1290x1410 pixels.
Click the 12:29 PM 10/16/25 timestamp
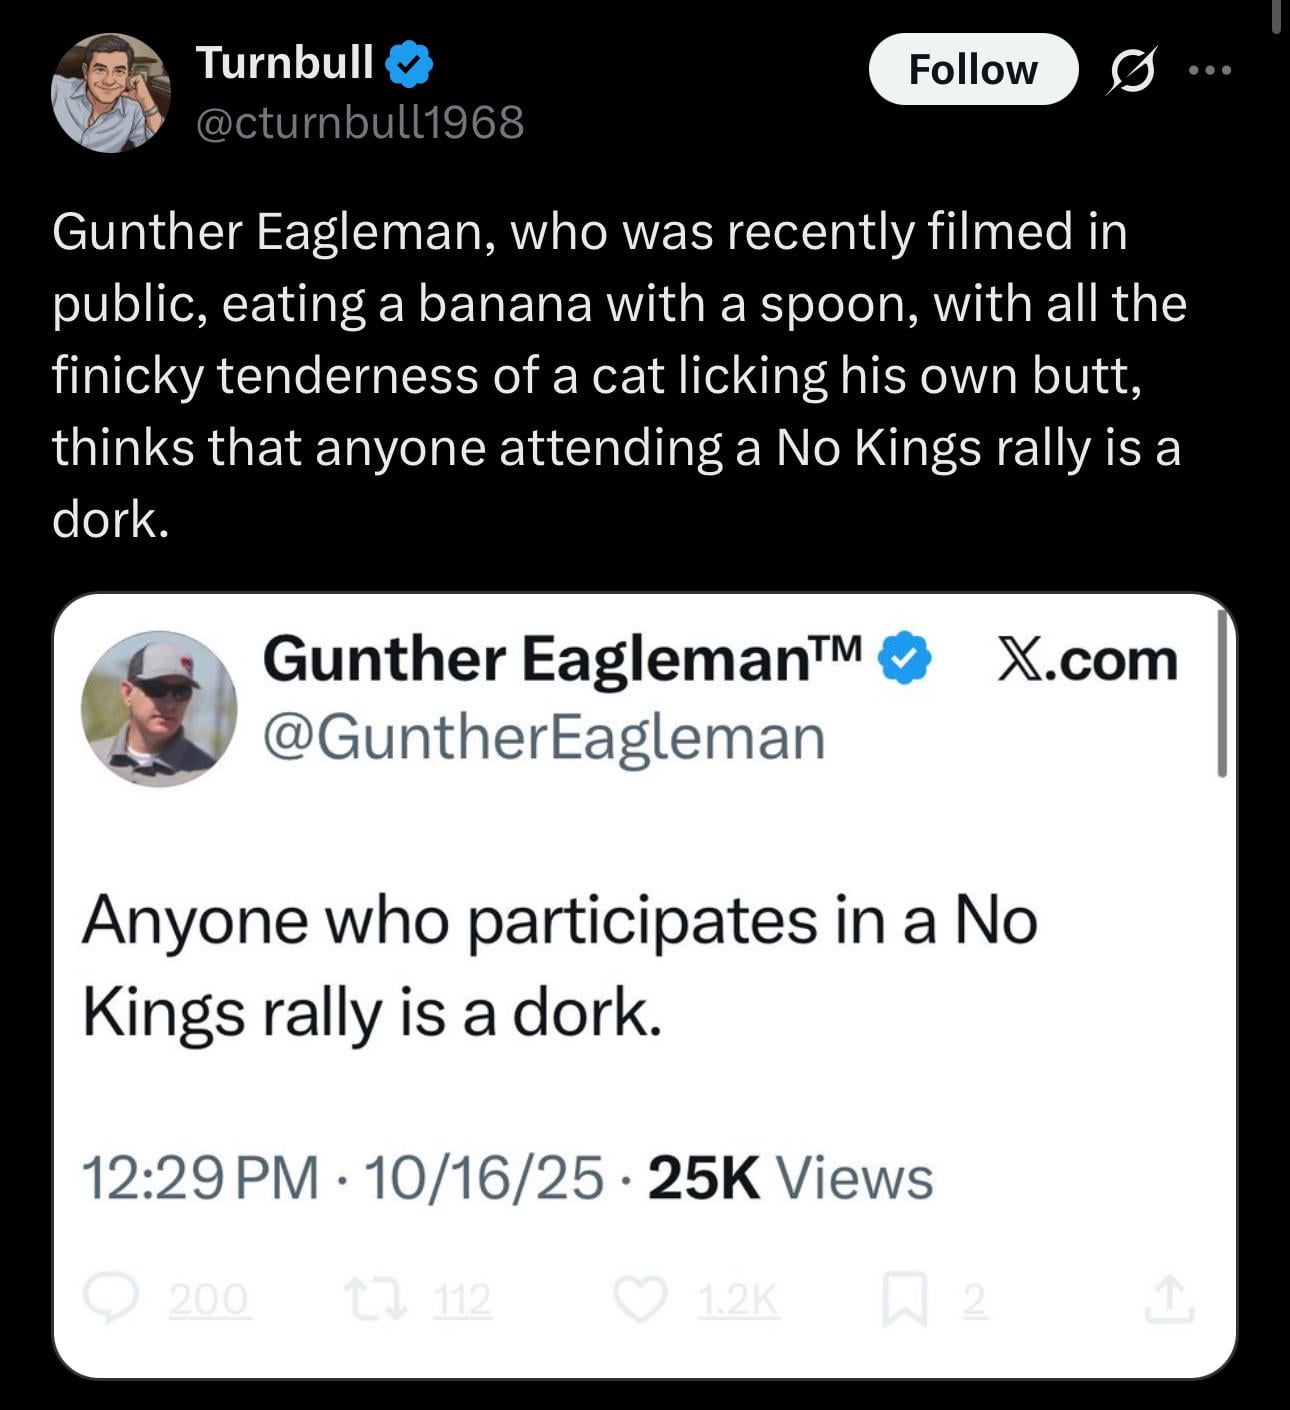tap(342, 1177)
